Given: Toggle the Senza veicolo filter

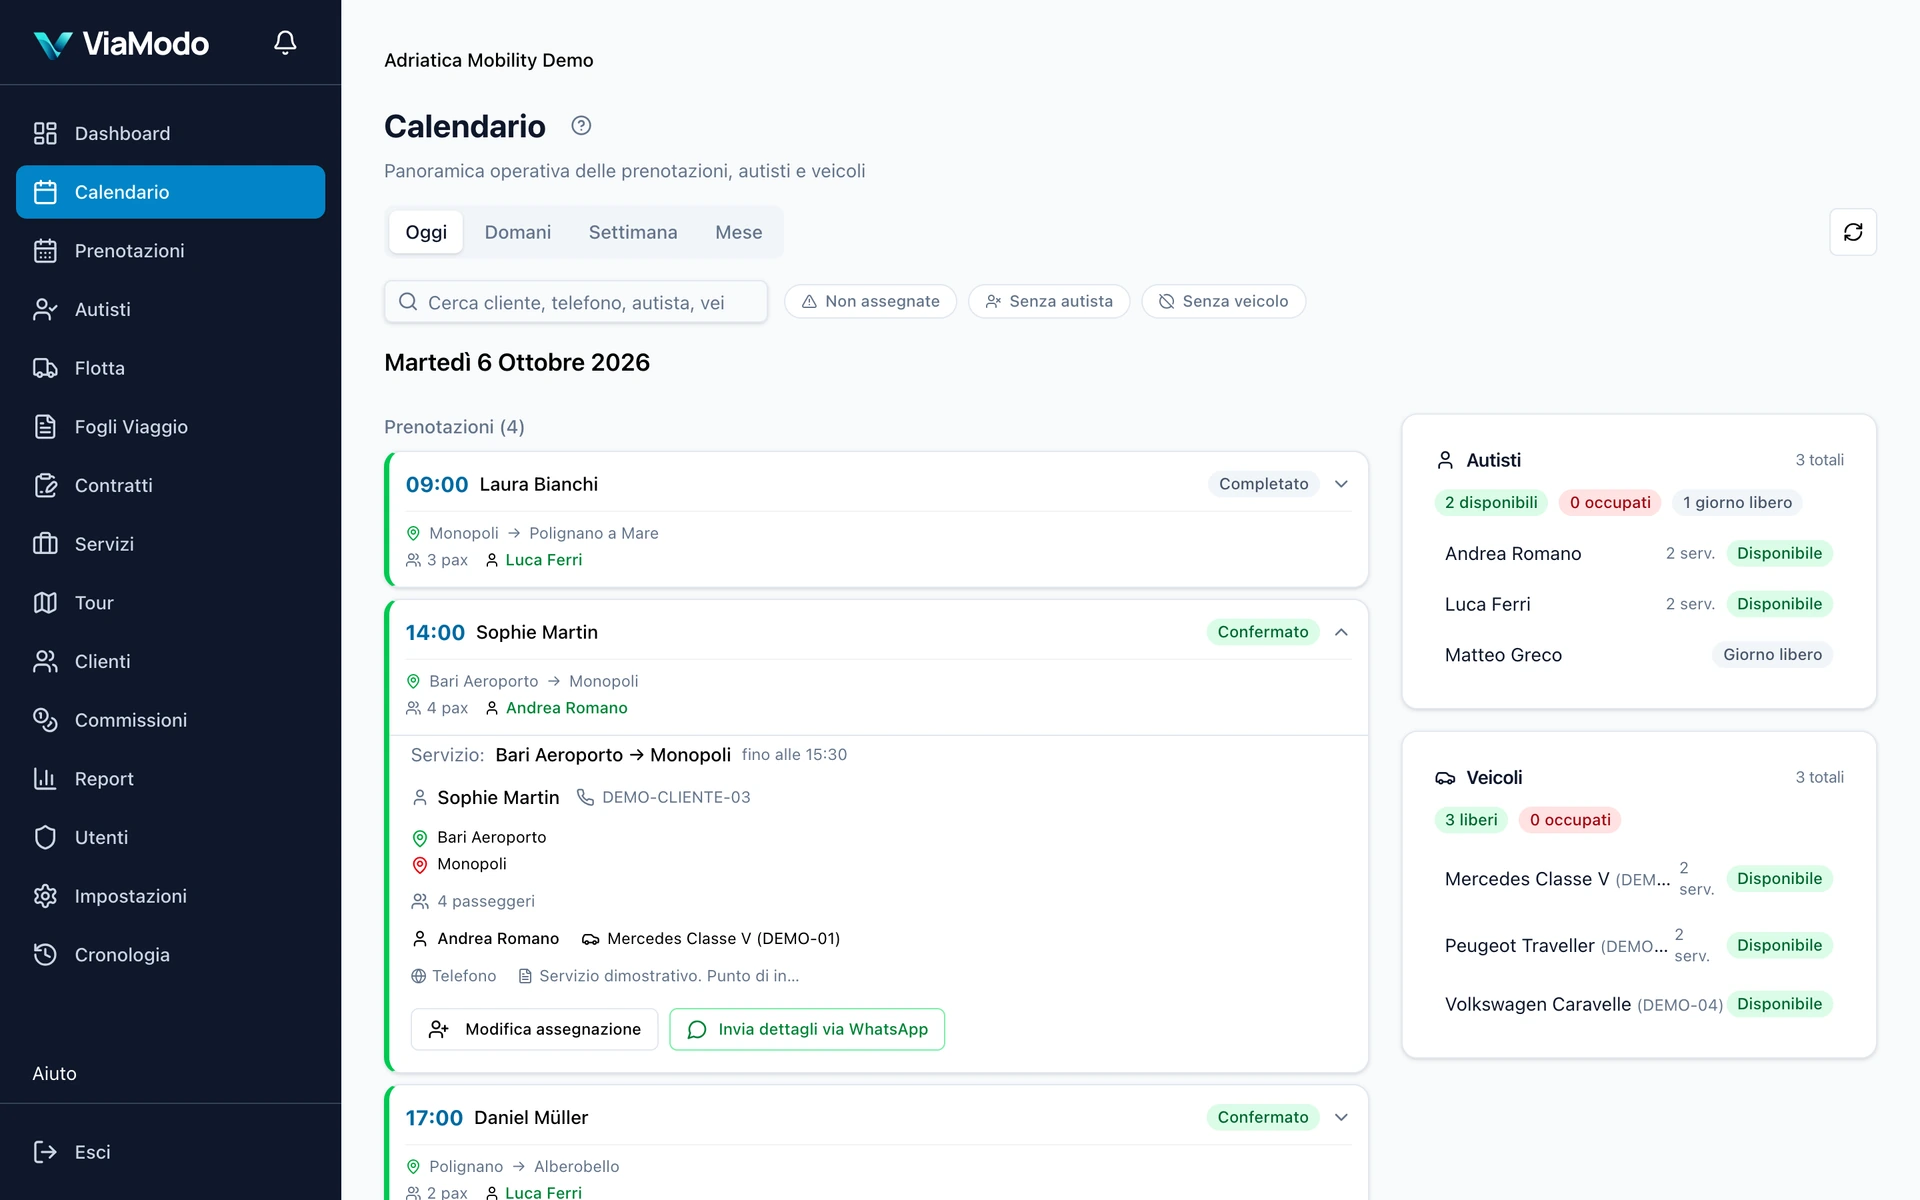Looking at the screenshot, I should pyautogui.click(x=1223, y=301).
